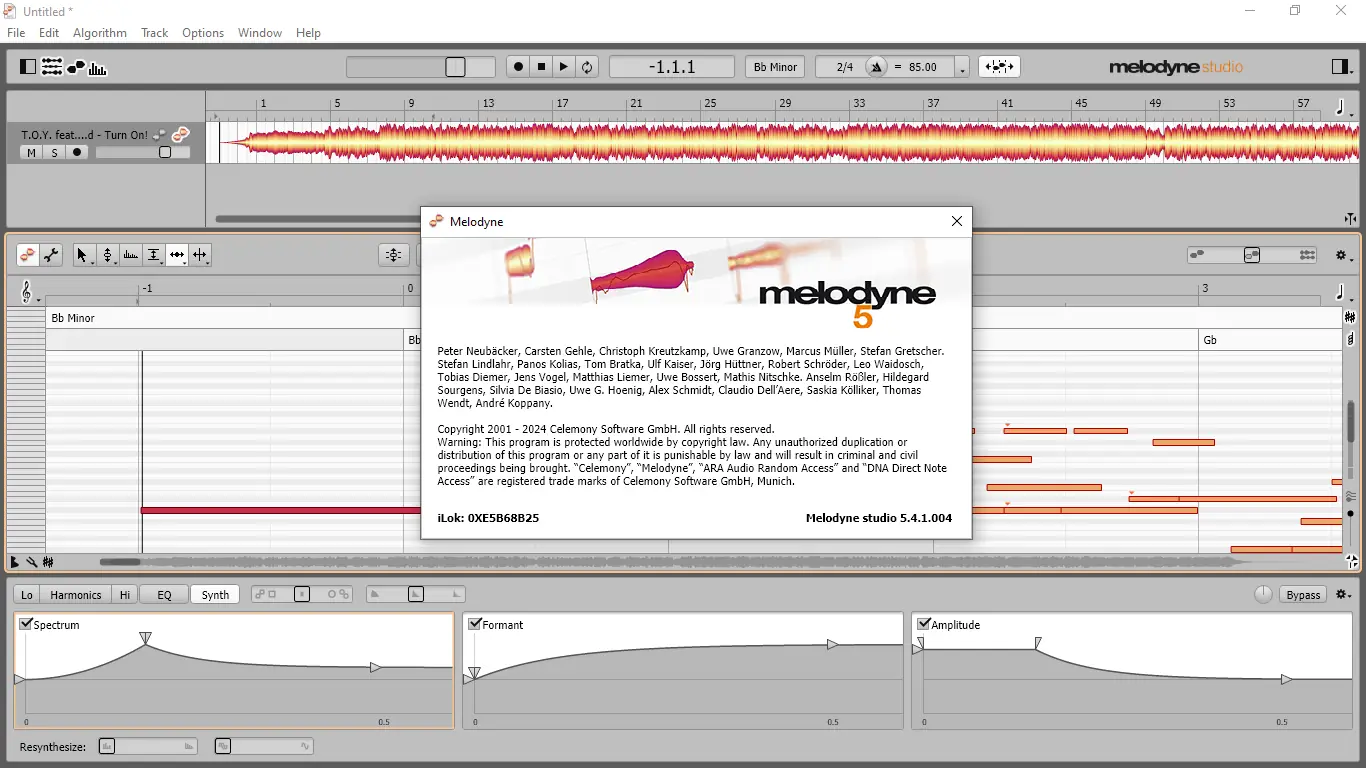
Task: Select the Pitch tool
Action: tap(107, 255)
